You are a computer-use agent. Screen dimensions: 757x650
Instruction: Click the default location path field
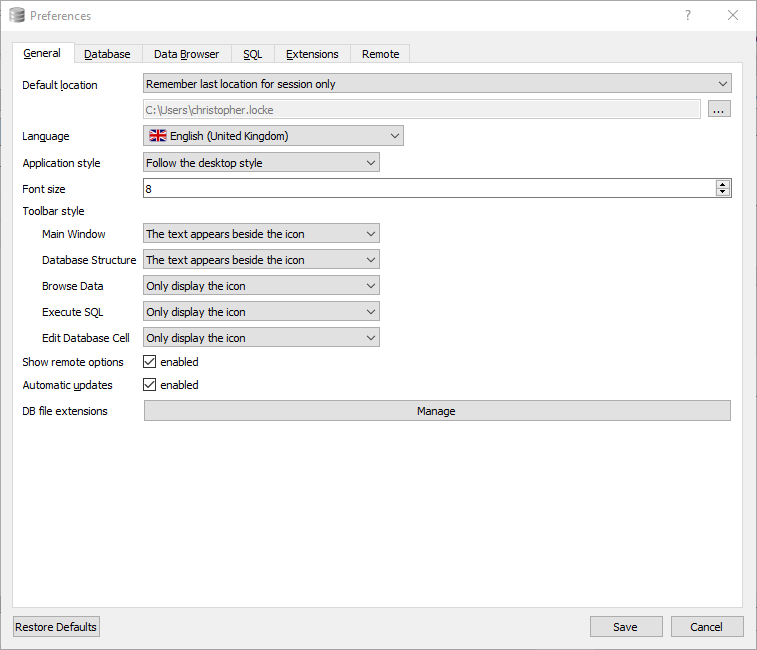pos(422,110)
